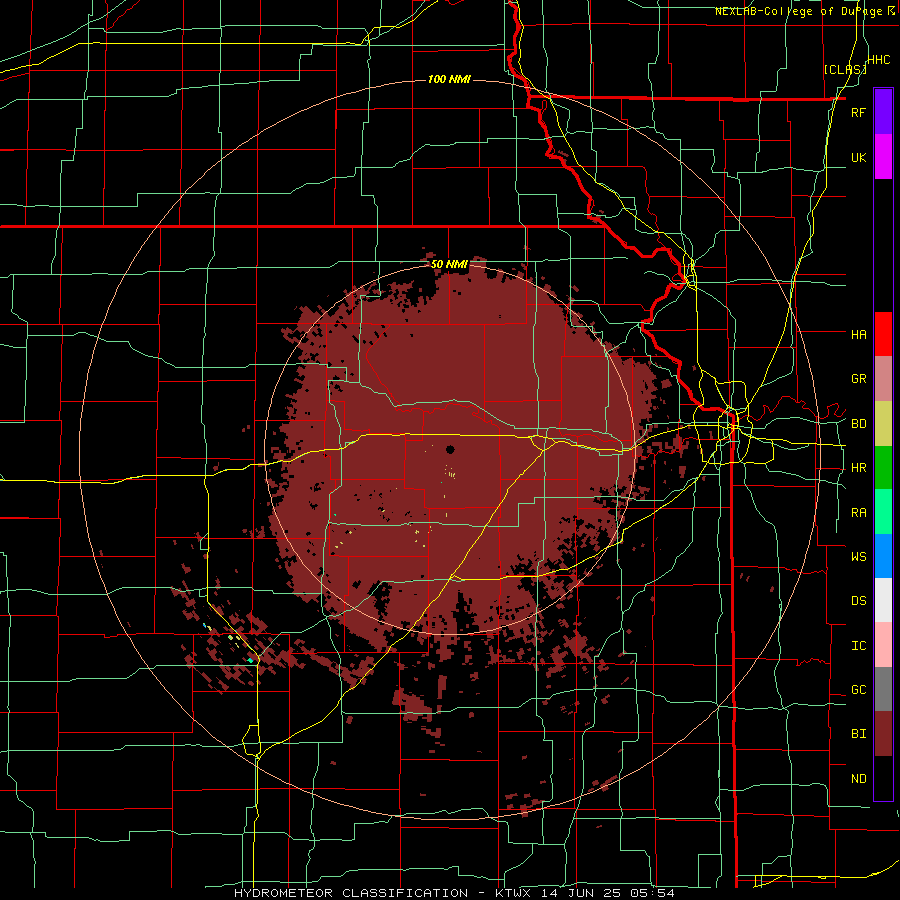Click the 50 NMI range ring label
The height and width of the screenshot is (900, 900).
449,264
